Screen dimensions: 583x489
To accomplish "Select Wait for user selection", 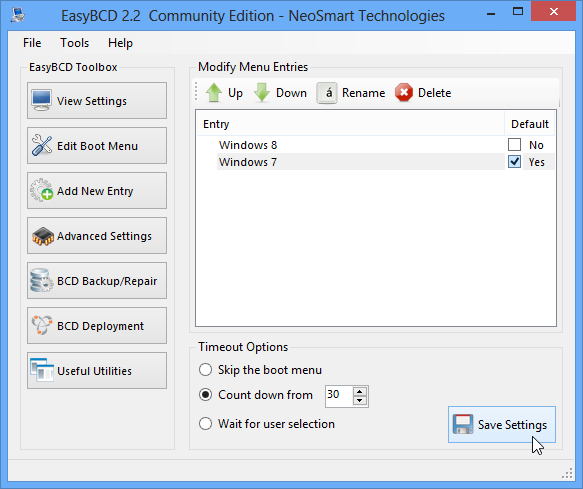I will (206, 424).
